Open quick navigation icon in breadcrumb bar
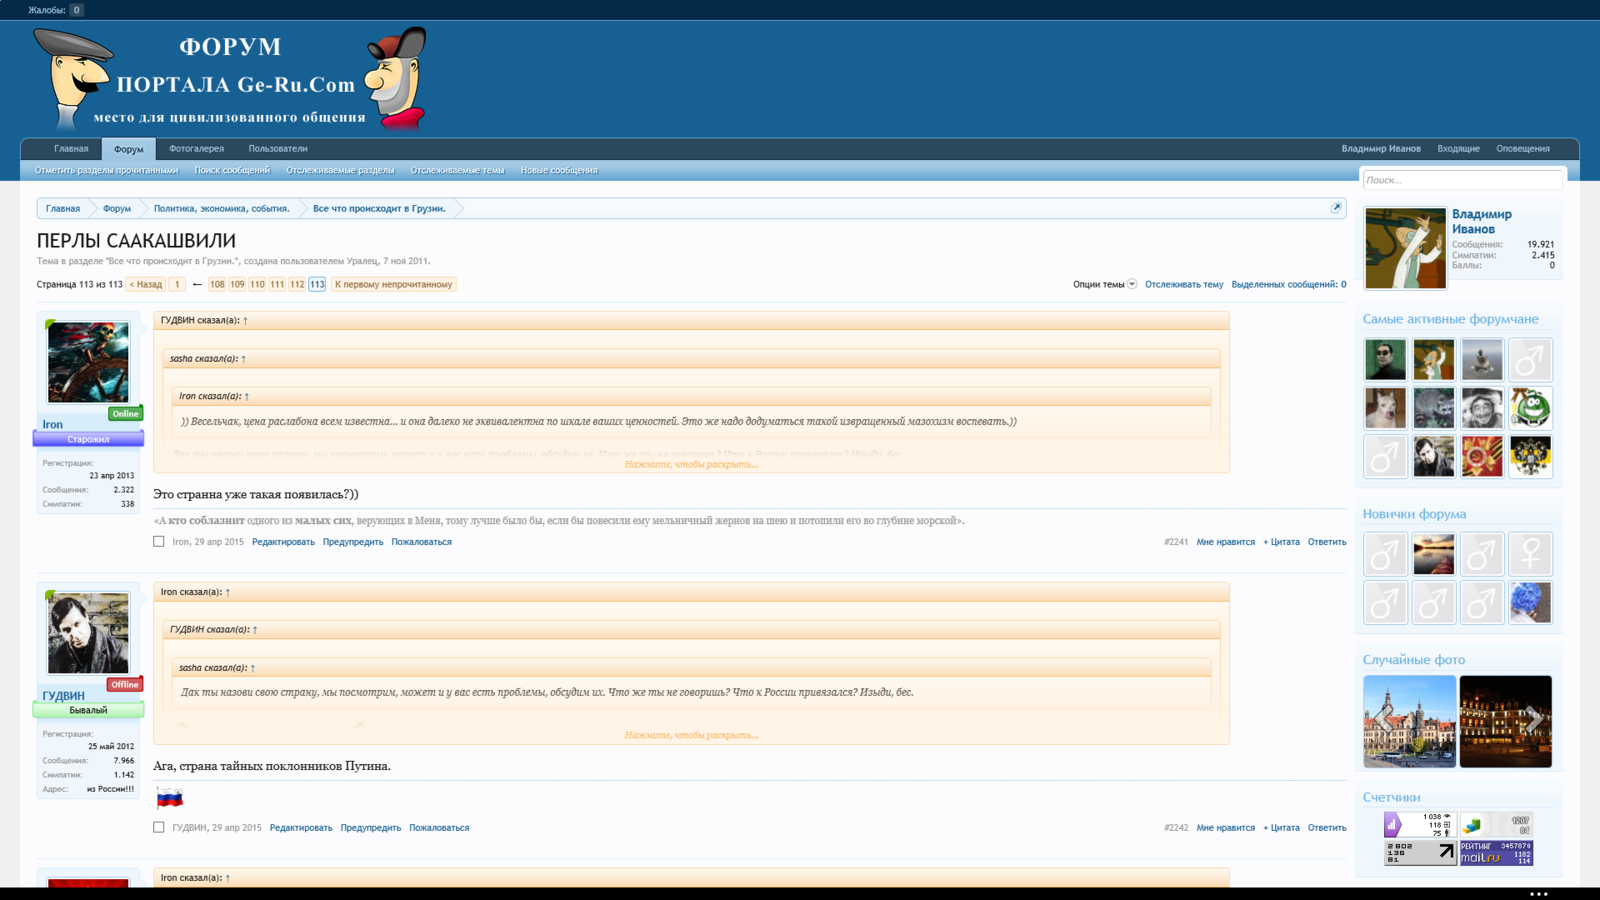This screenshot has height=900, width=1600. (1335, 208)
